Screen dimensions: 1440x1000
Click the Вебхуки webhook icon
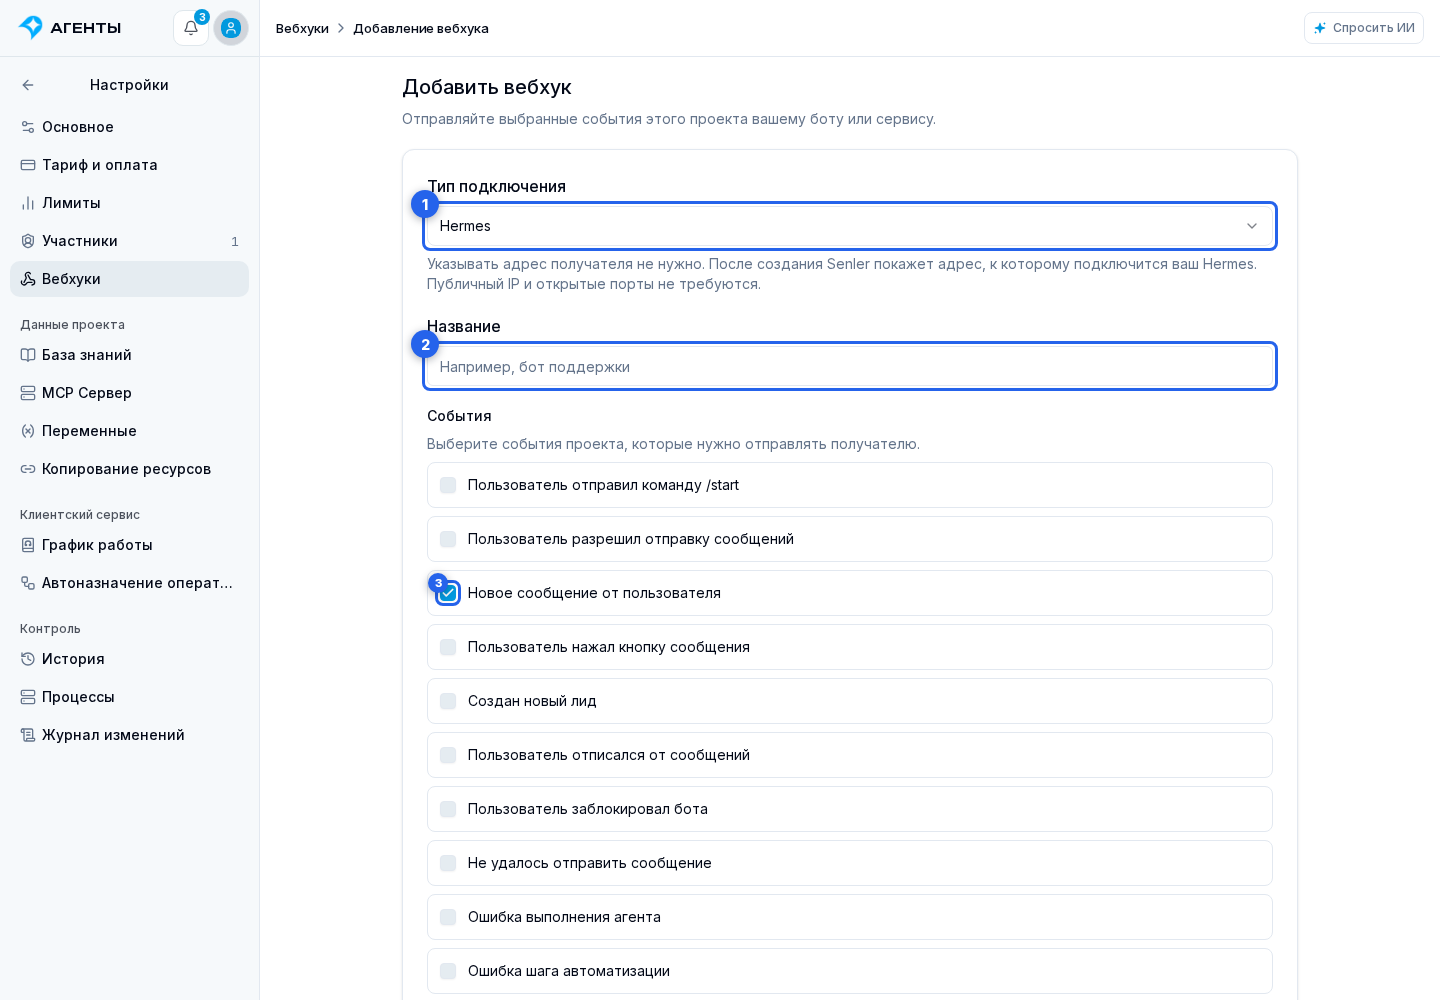28,279
